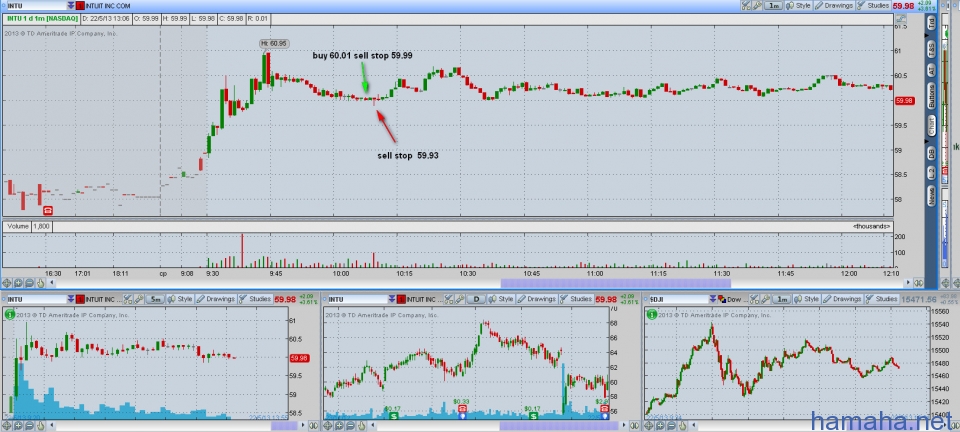Screen dimensions: 960x432
Task: Change 1m timeframe of main INTU chart
Action: [x=773, y=6]
